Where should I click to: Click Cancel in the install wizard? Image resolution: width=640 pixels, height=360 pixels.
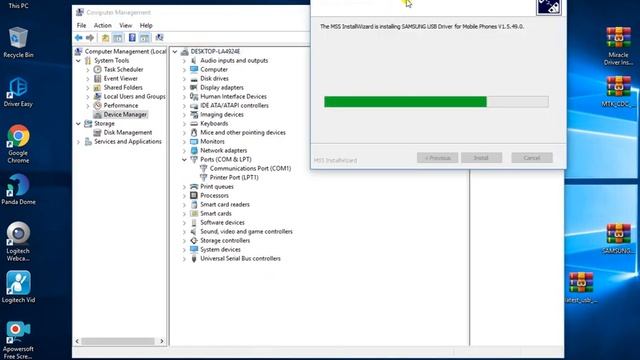pyautogui.click(x=532, y=158)
